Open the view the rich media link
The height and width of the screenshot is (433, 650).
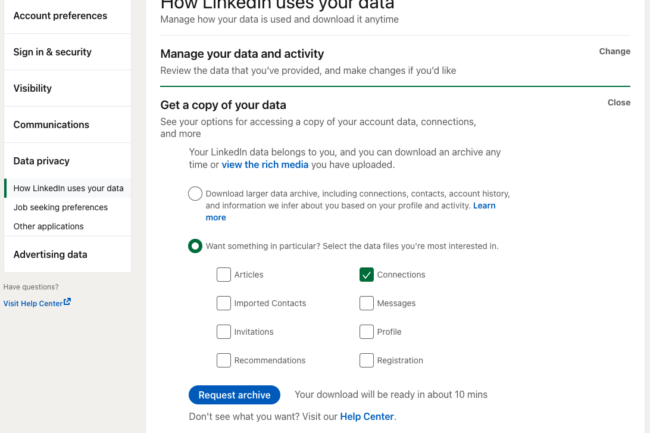(265, 164)
